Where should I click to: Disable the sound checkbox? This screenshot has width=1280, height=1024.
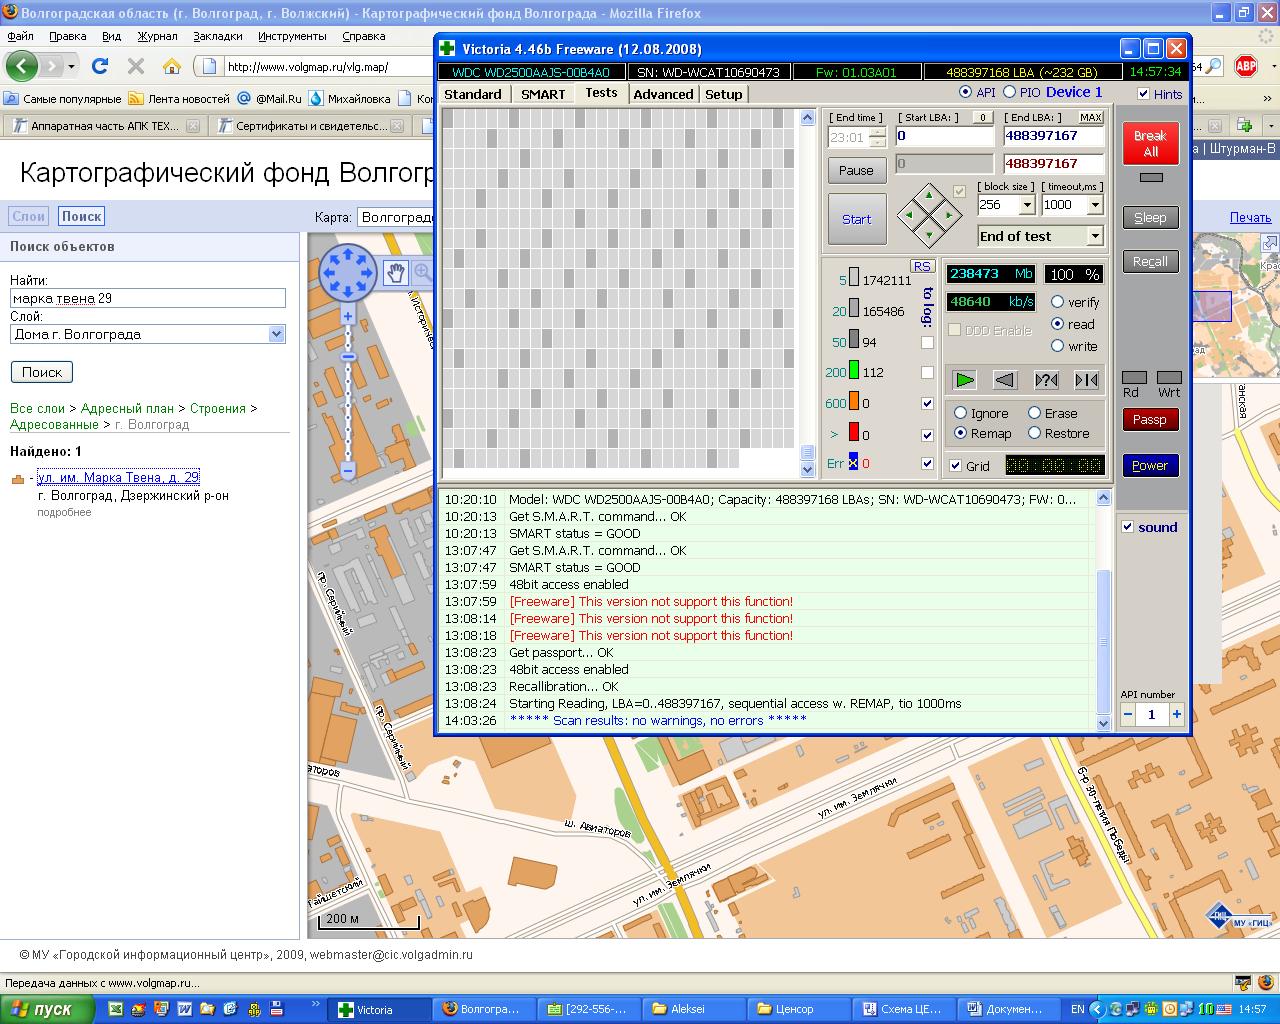click(1128, 527)
